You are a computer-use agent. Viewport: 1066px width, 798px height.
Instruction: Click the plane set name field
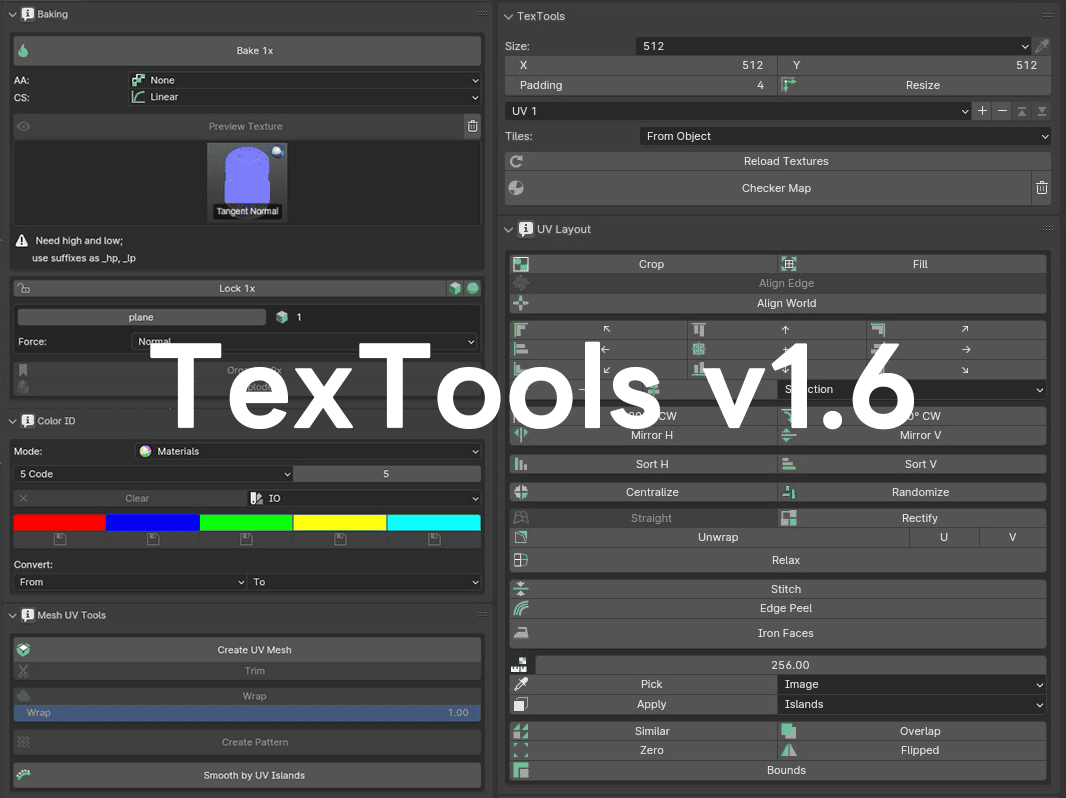(x=141, y=317)
